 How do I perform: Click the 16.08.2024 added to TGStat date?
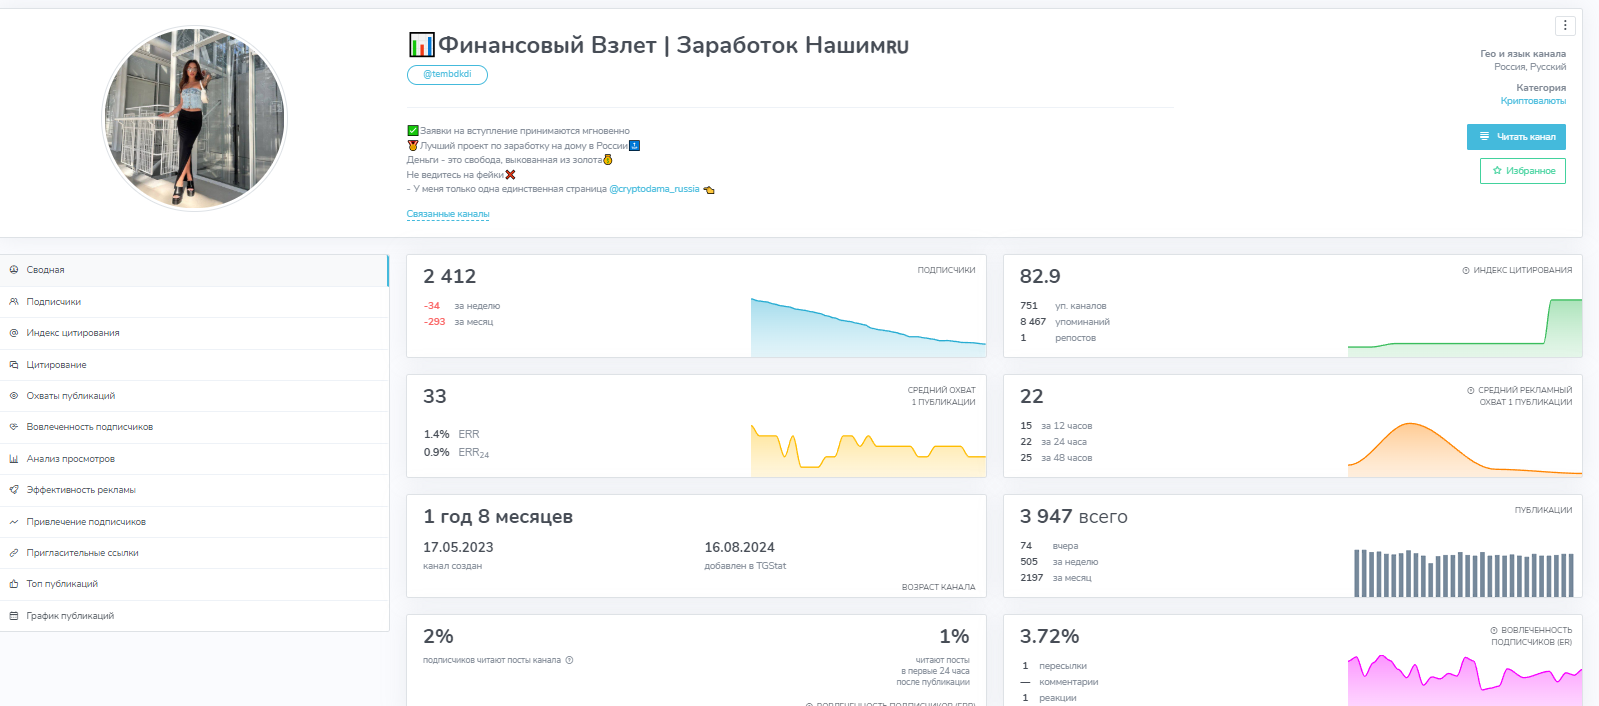[x=739, y=547]
